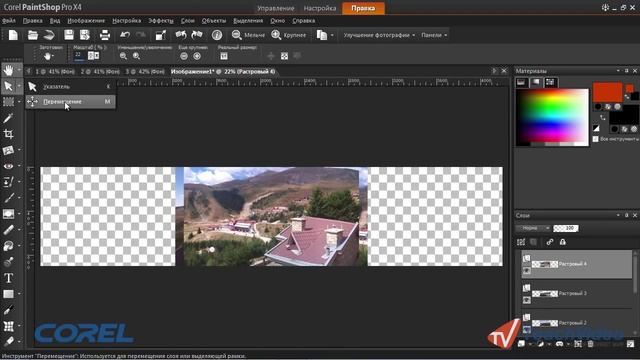Create a new image with the New icon
The width and height of the screenshot is (640, 360).
pyautogui.click(x=13, y=35)
